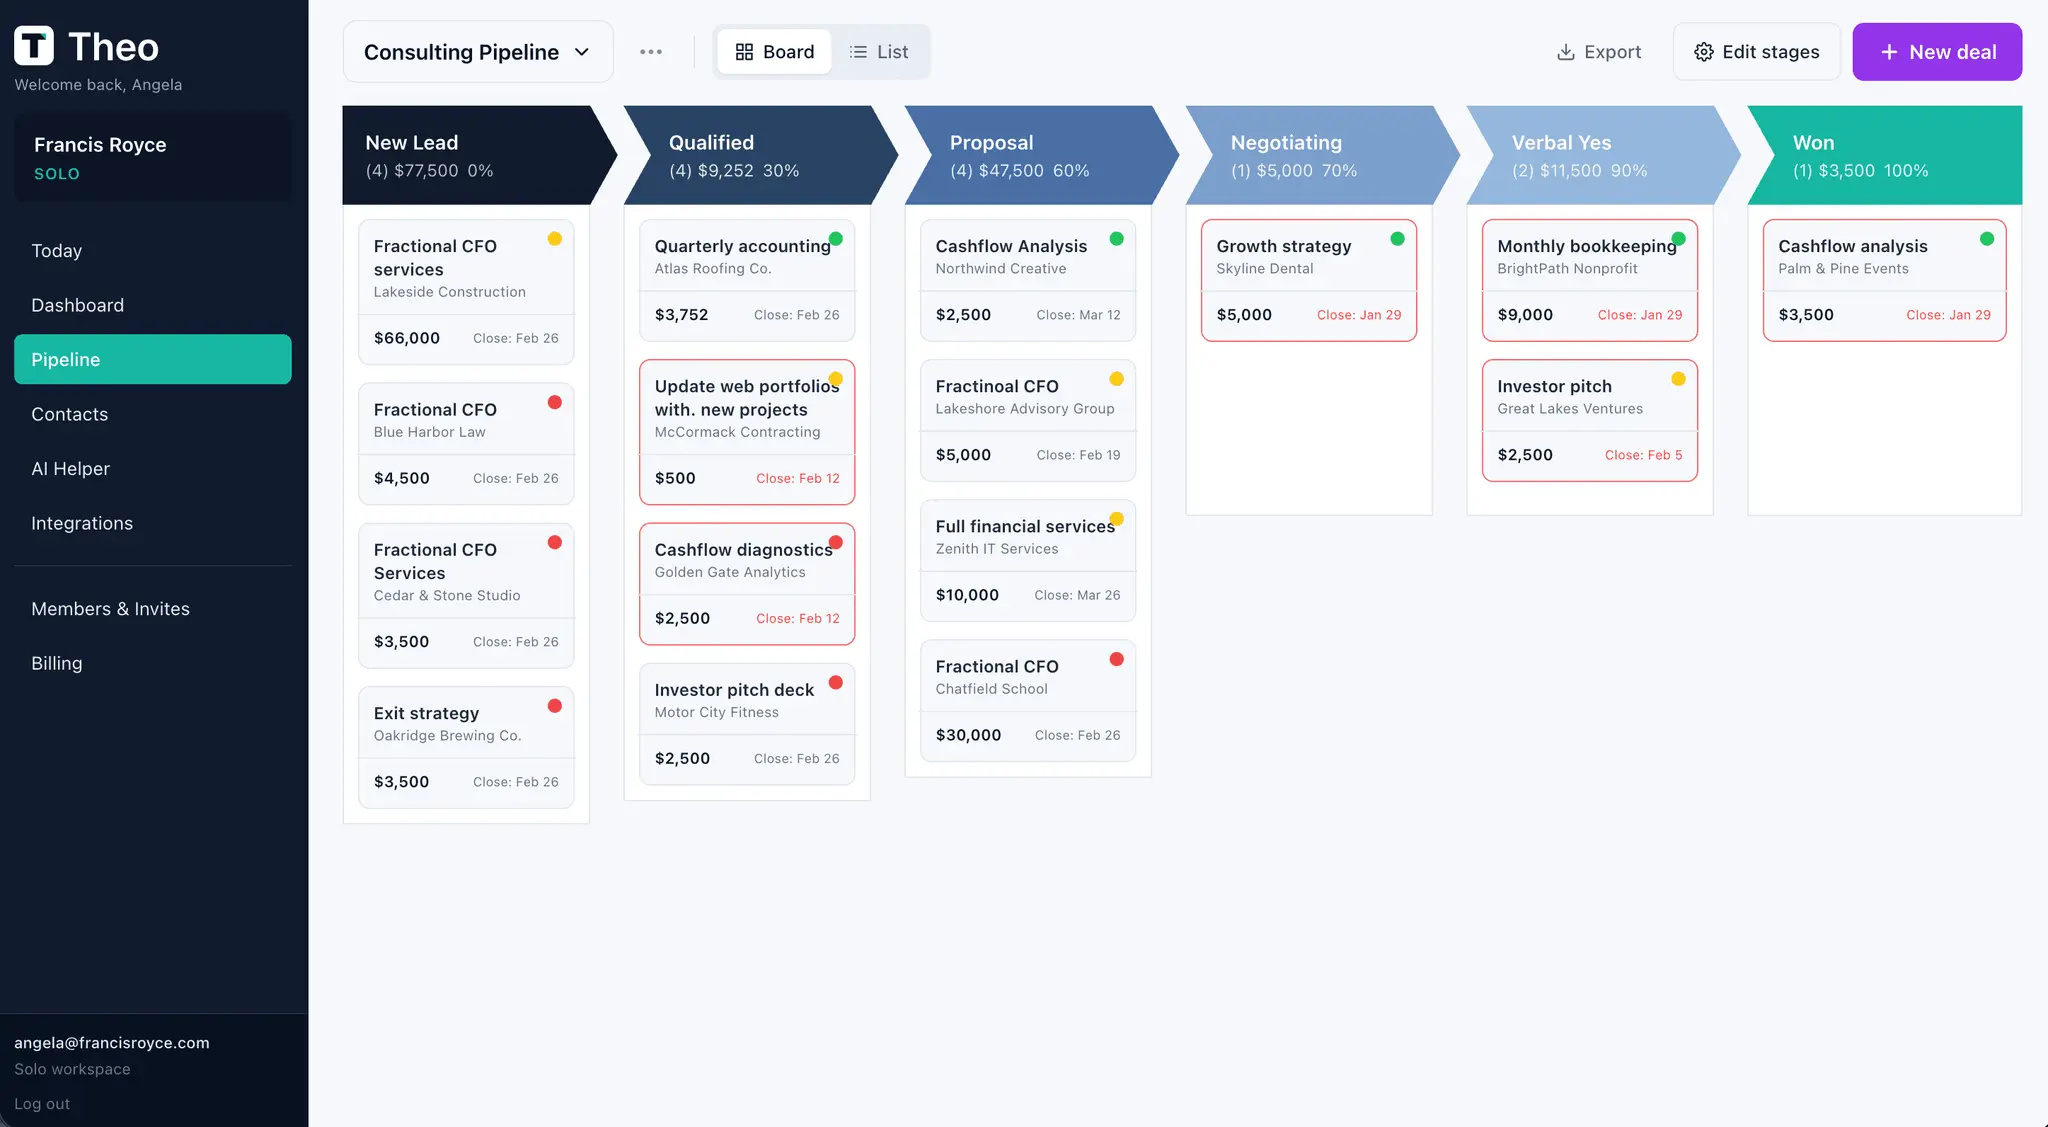This screenshot has height=1127, width=2048.
Task: Click angela@francisroyce.com in the sidebar footer
Action: 112,1043
